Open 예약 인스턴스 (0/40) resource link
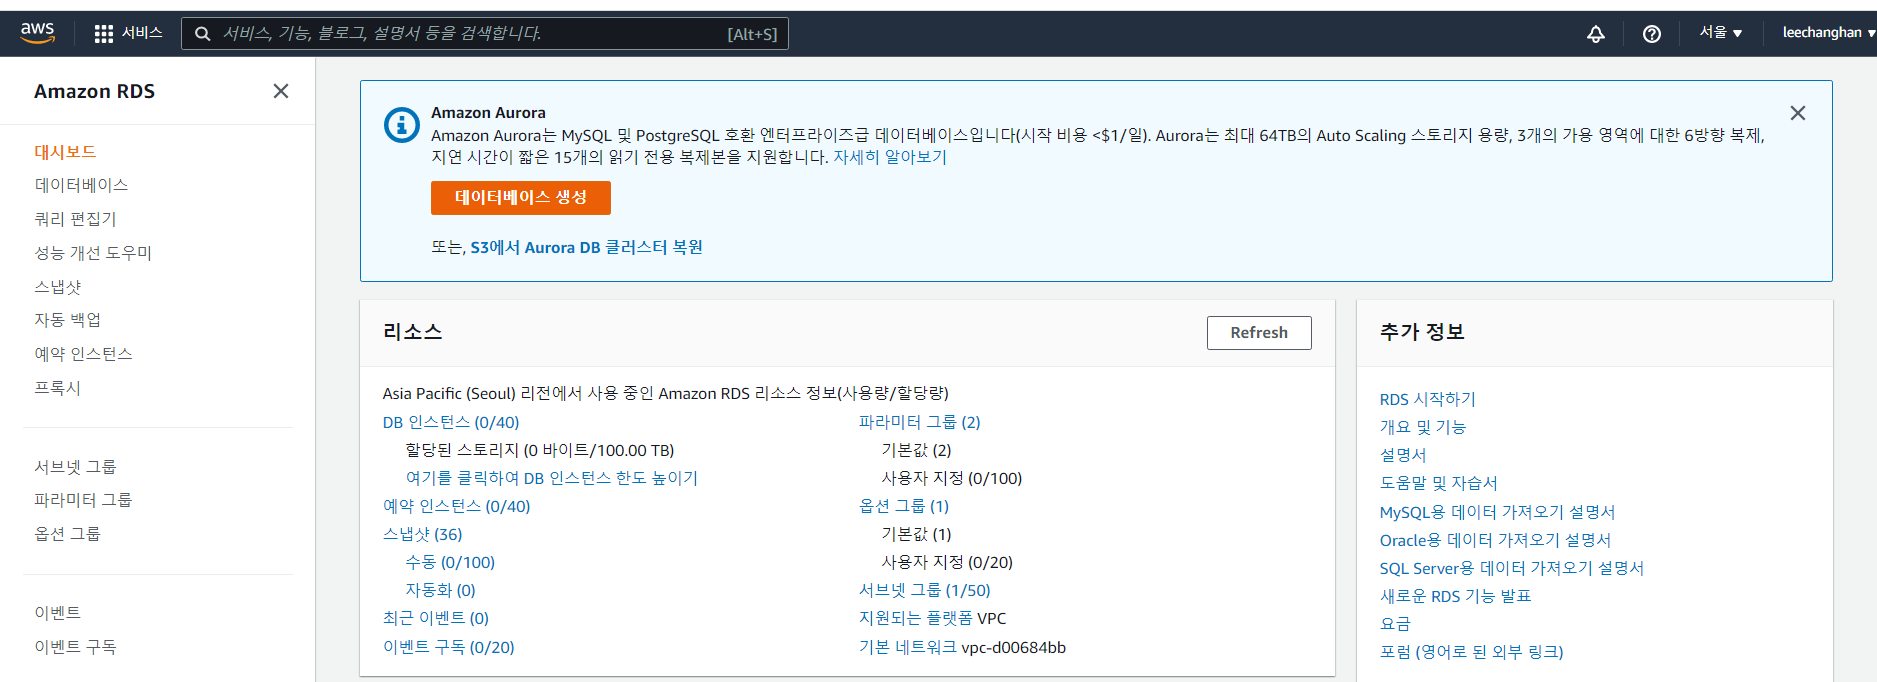The height and width of the screenshot is (682, 1877). pos(456,506)
